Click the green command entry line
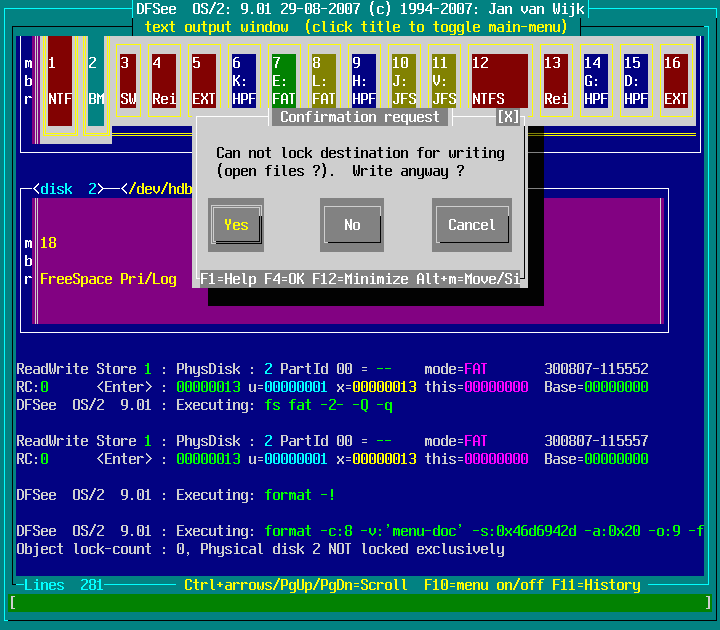 pos(360,603)
